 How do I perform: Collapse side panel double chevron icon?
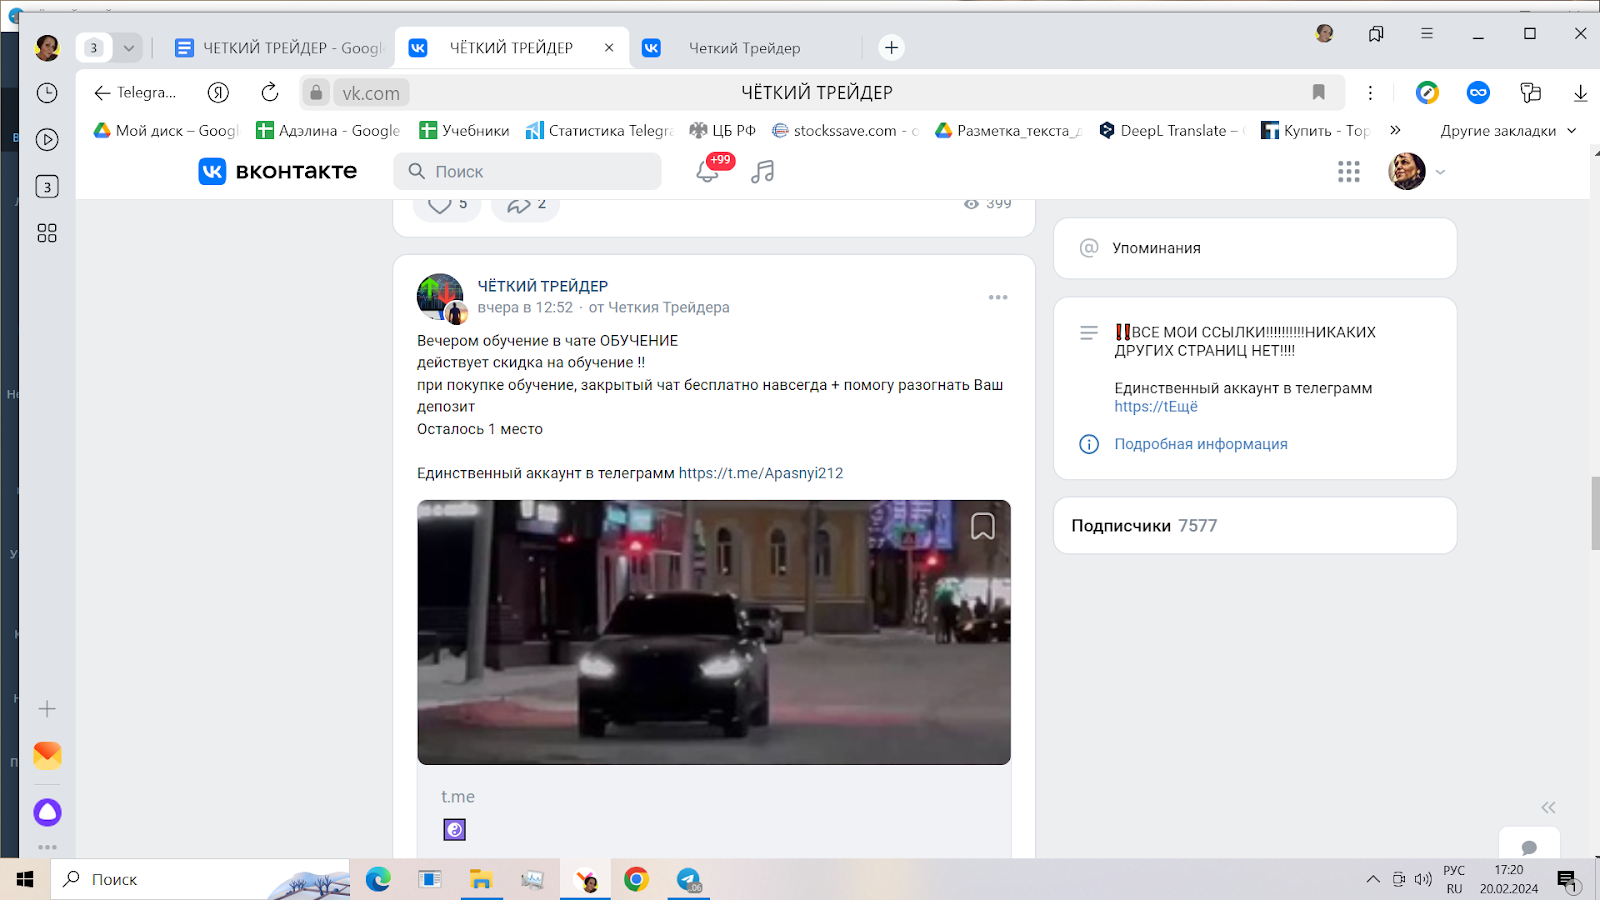tap(1548, 808)
